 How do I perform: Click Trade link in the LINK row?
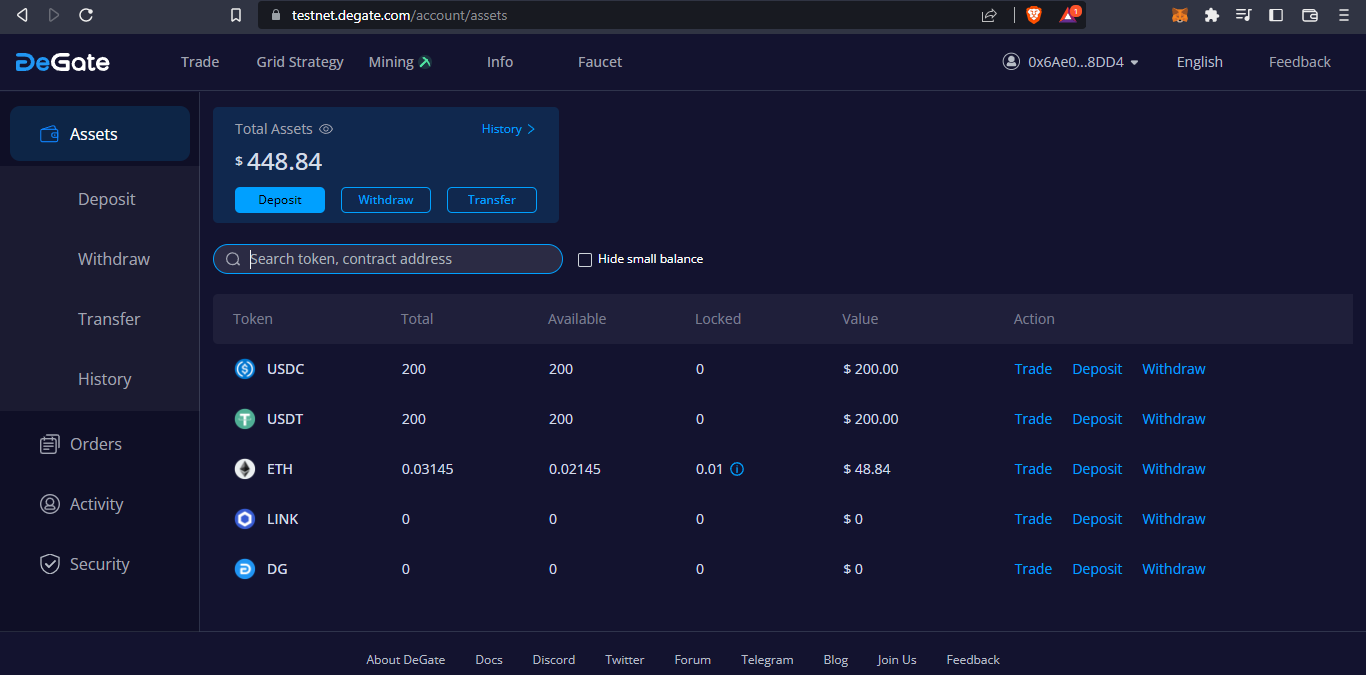point(1033,519)
